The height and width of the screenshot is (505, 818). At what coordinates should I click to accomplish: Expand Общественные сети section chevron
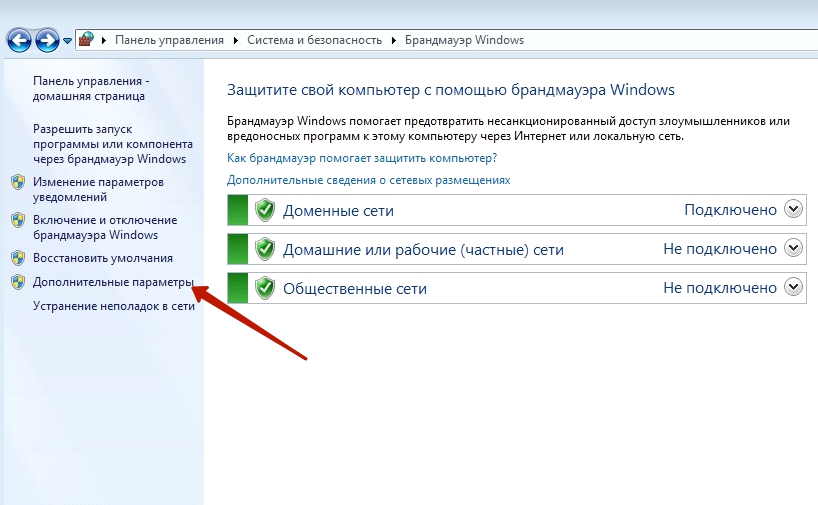(x=793, y=286)
